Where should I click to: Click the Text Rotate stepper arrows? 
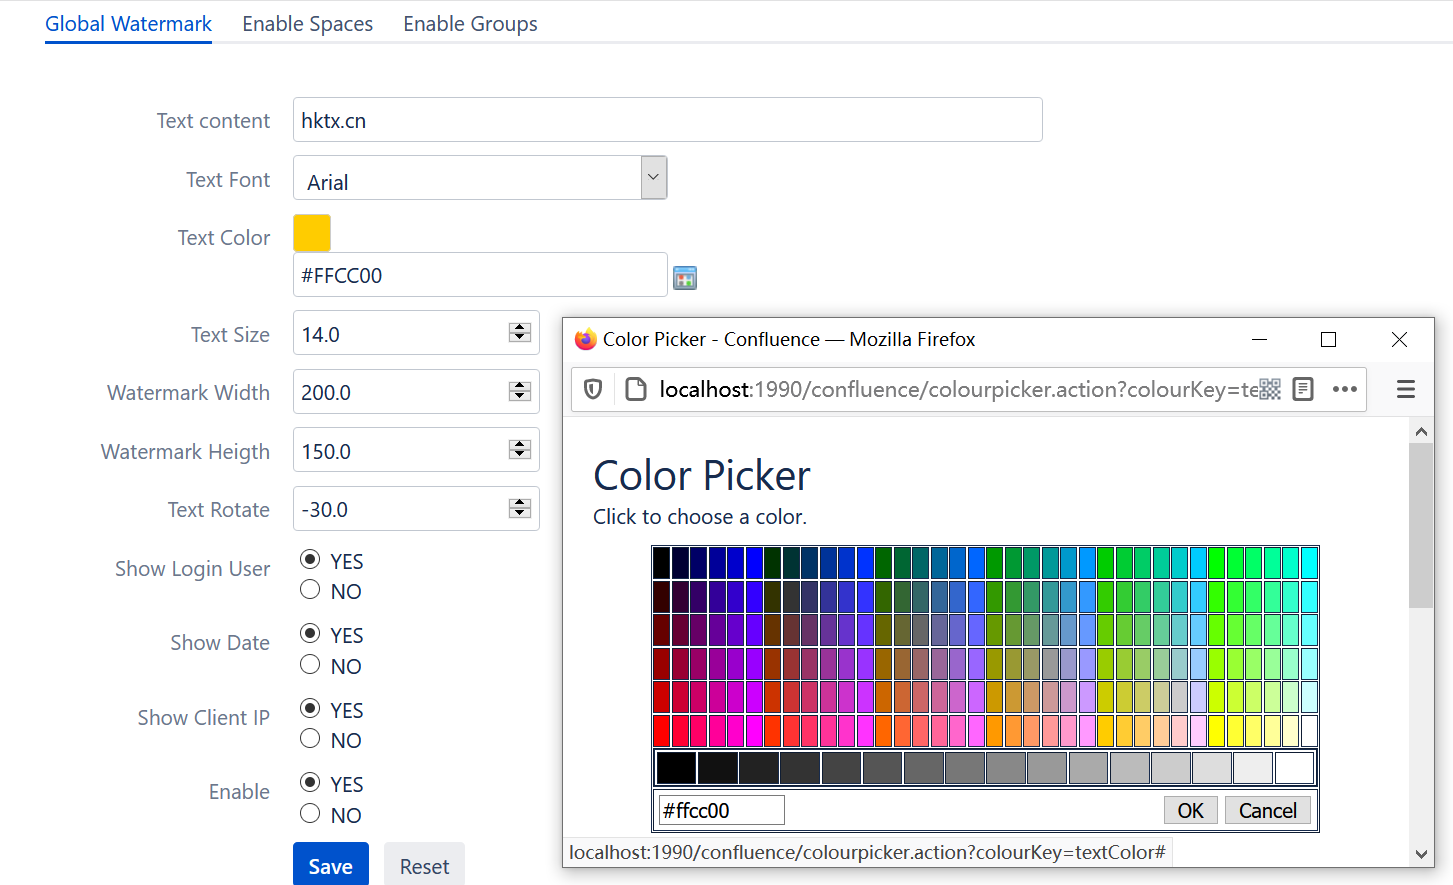coord(519,508)
